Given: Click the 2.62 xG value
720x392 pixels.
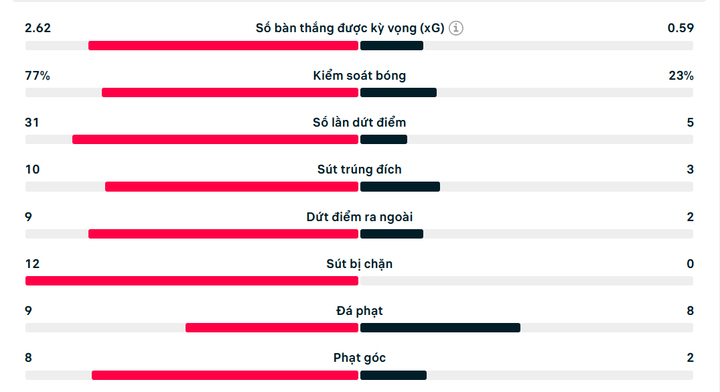Looking at the screenshot, I should [x=38, y=28].
